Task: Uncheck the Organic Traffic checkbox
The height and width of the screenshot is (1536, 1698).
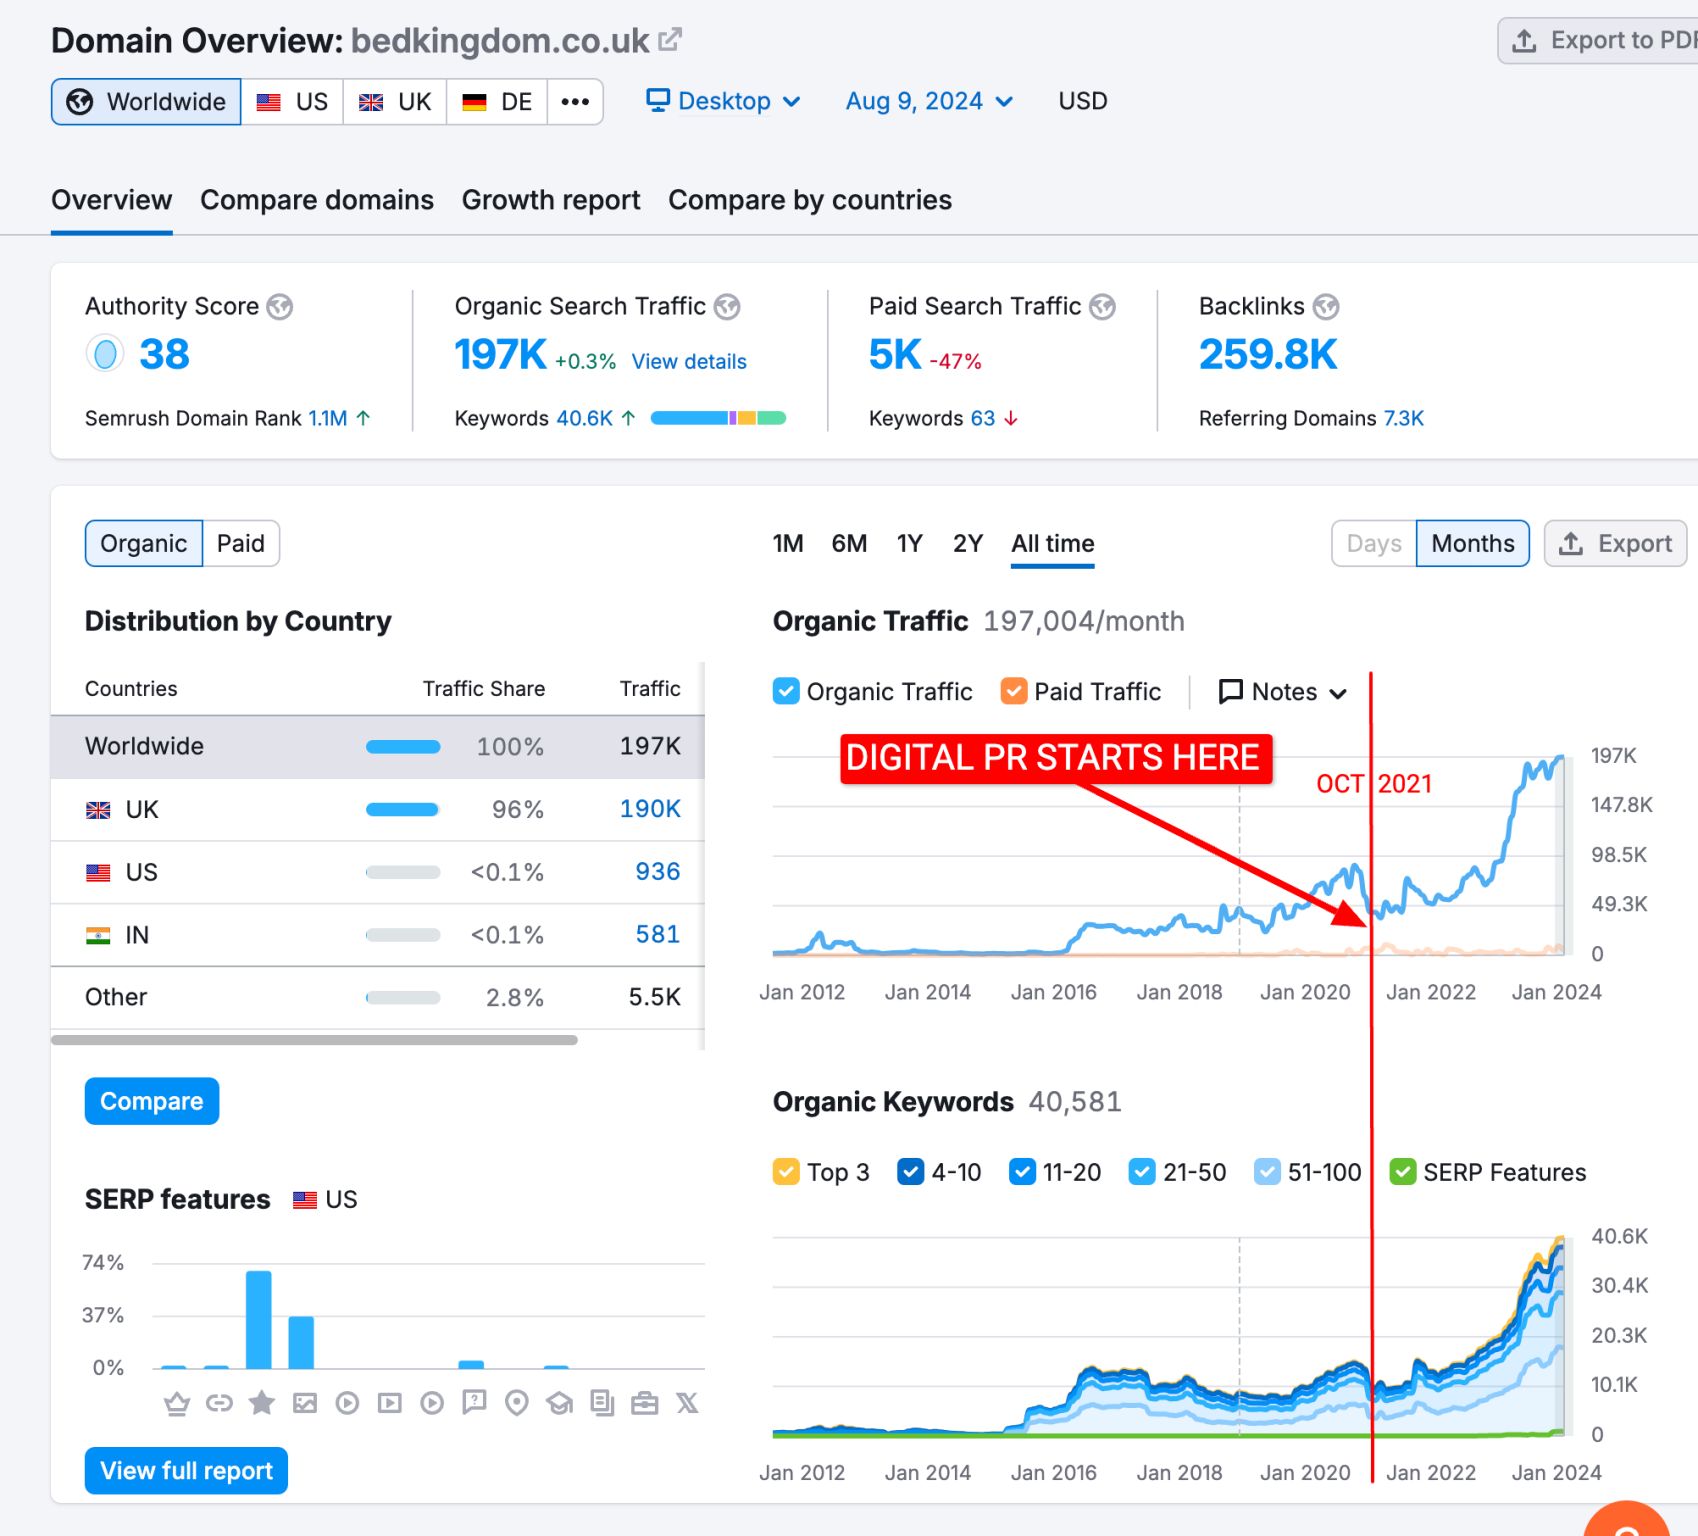Action: click(x=786, y=691)
